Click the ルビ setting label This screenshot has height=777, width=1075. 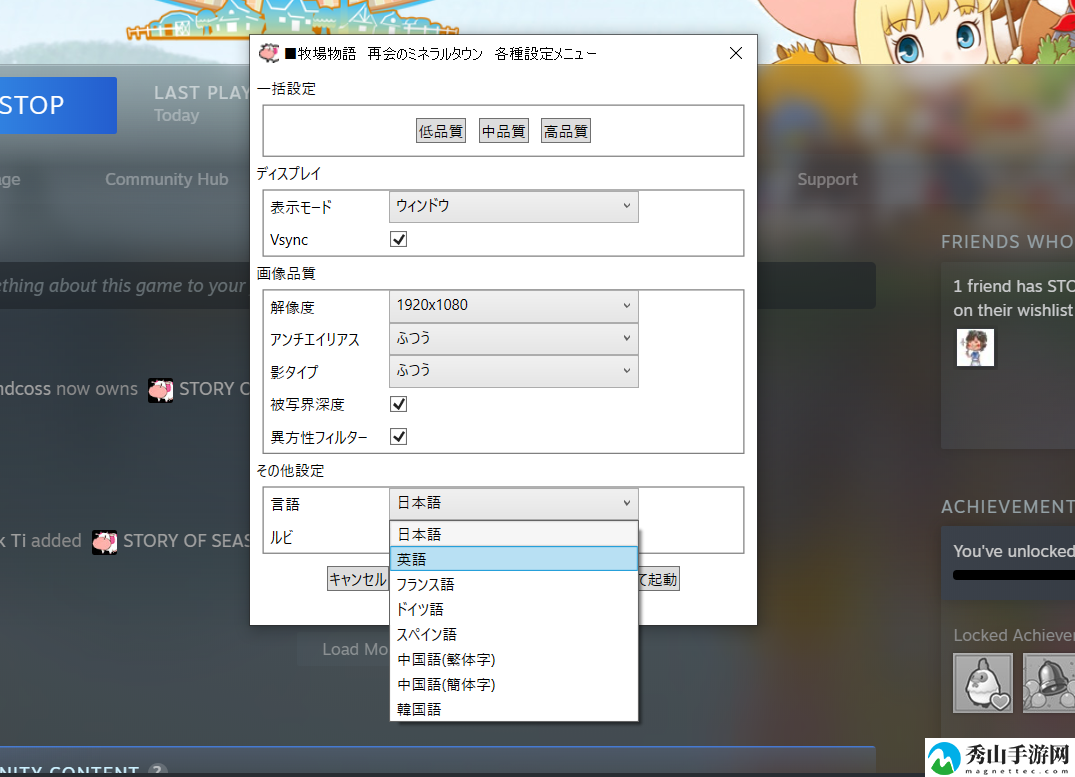(281, 538)
